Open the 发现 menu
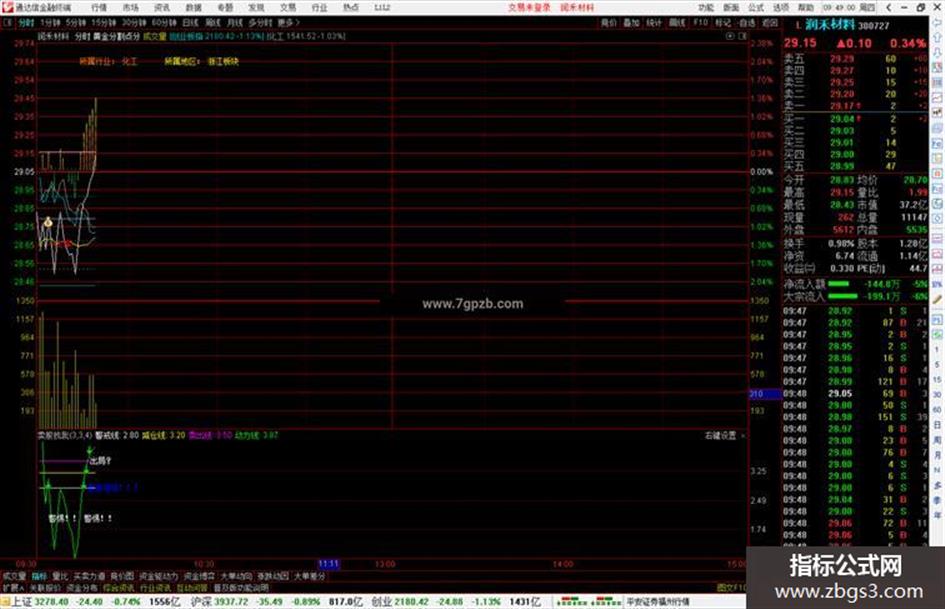The width and height of the screenshot is (945, 609). click(x=256, y=7)
